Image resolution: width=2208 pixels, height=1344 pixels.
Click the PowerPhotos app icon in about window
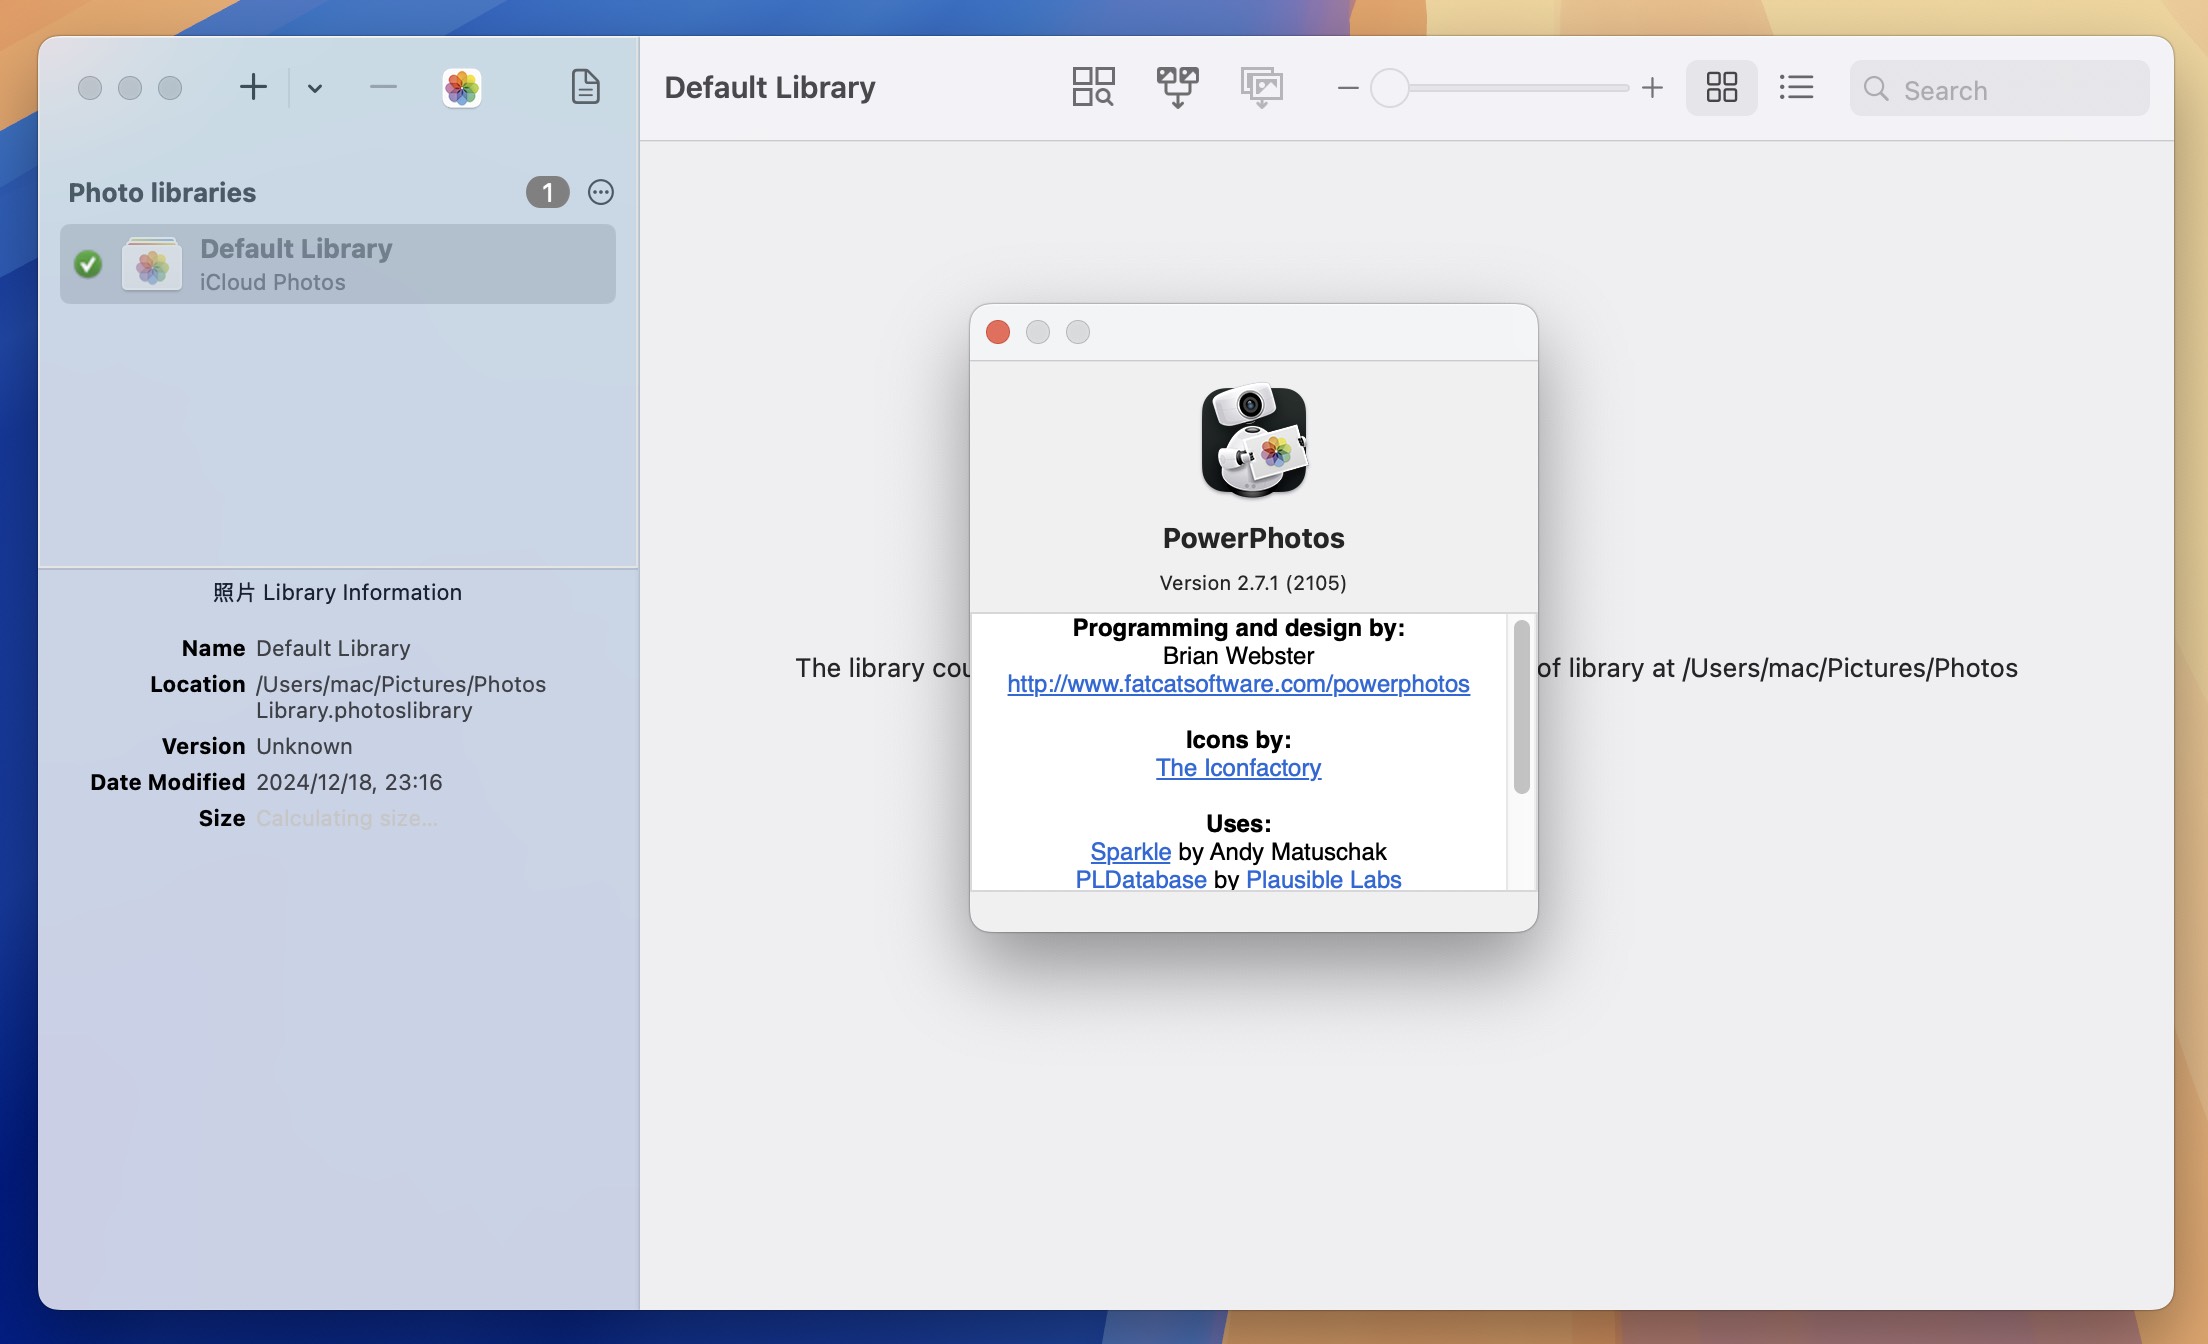1254,440
